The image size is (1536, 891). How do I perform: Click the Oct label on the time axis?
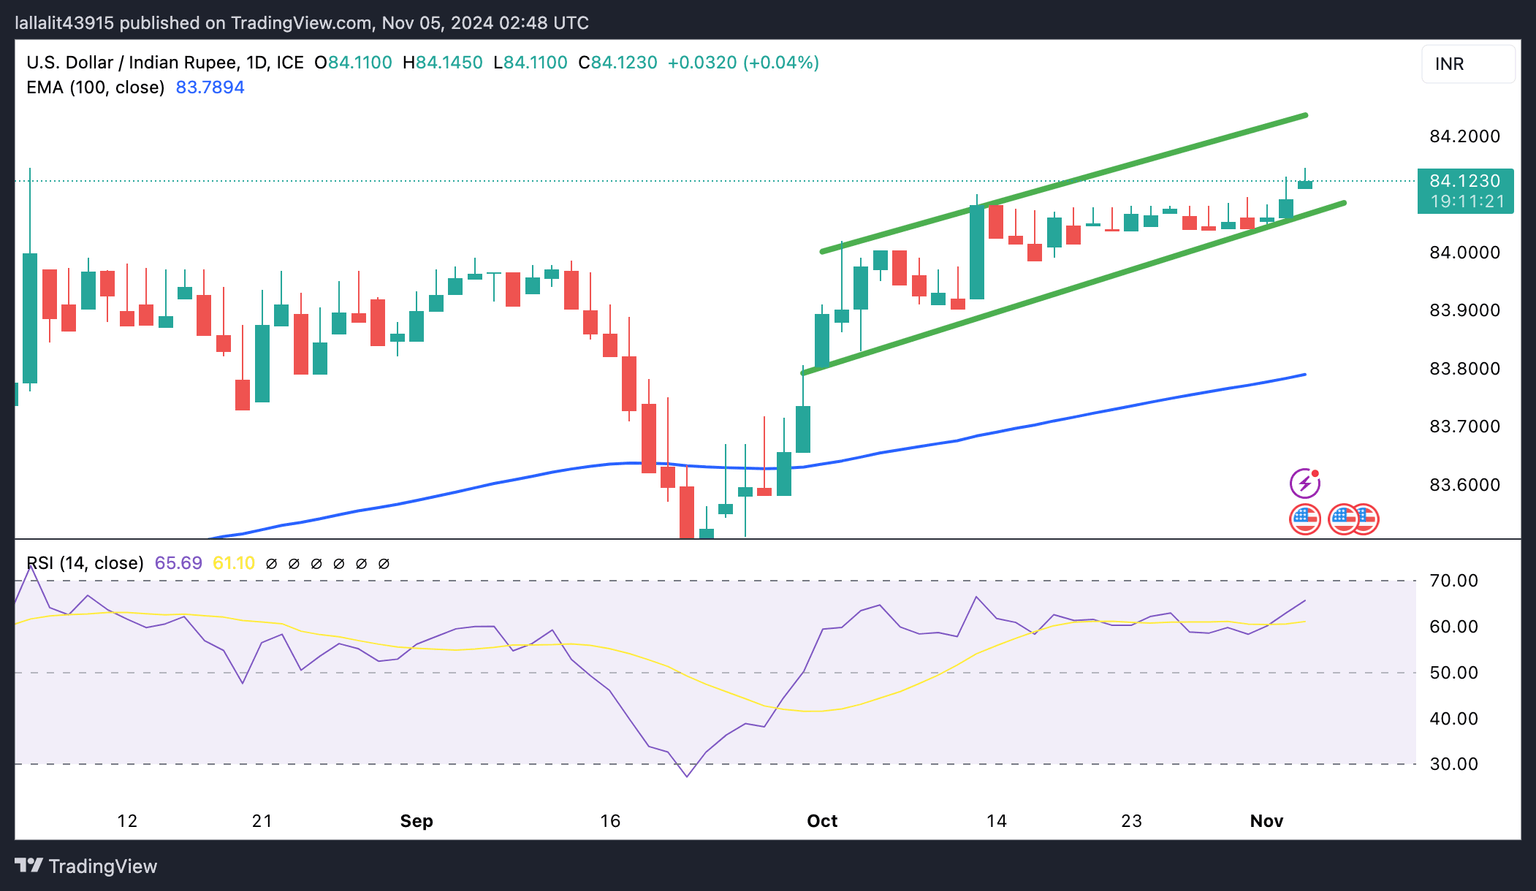click(822, 821)
